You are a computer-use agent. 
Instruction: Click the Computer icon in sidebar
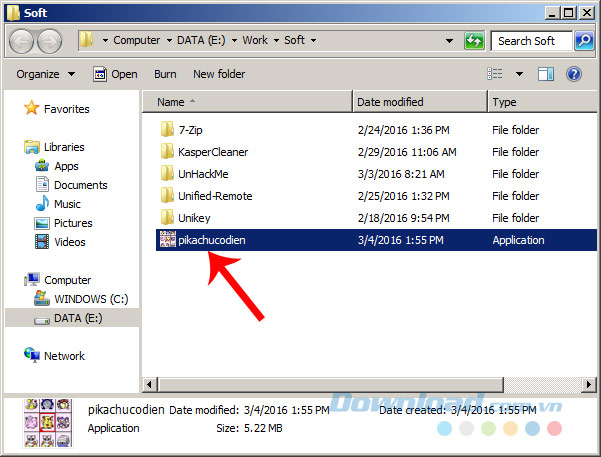click(x=32, y=279)
